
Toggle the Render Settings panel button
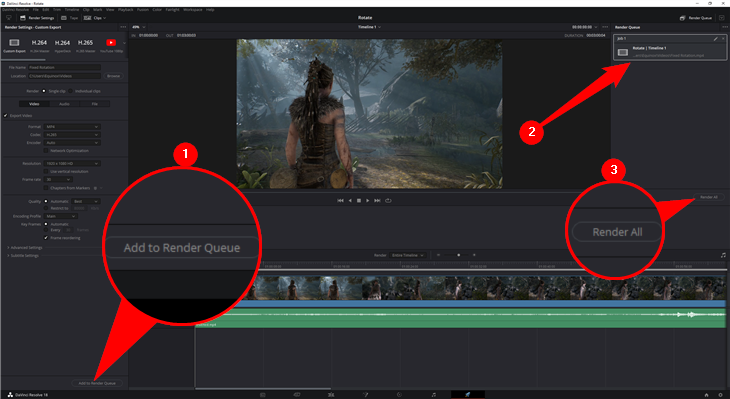(x=37, y=18)
